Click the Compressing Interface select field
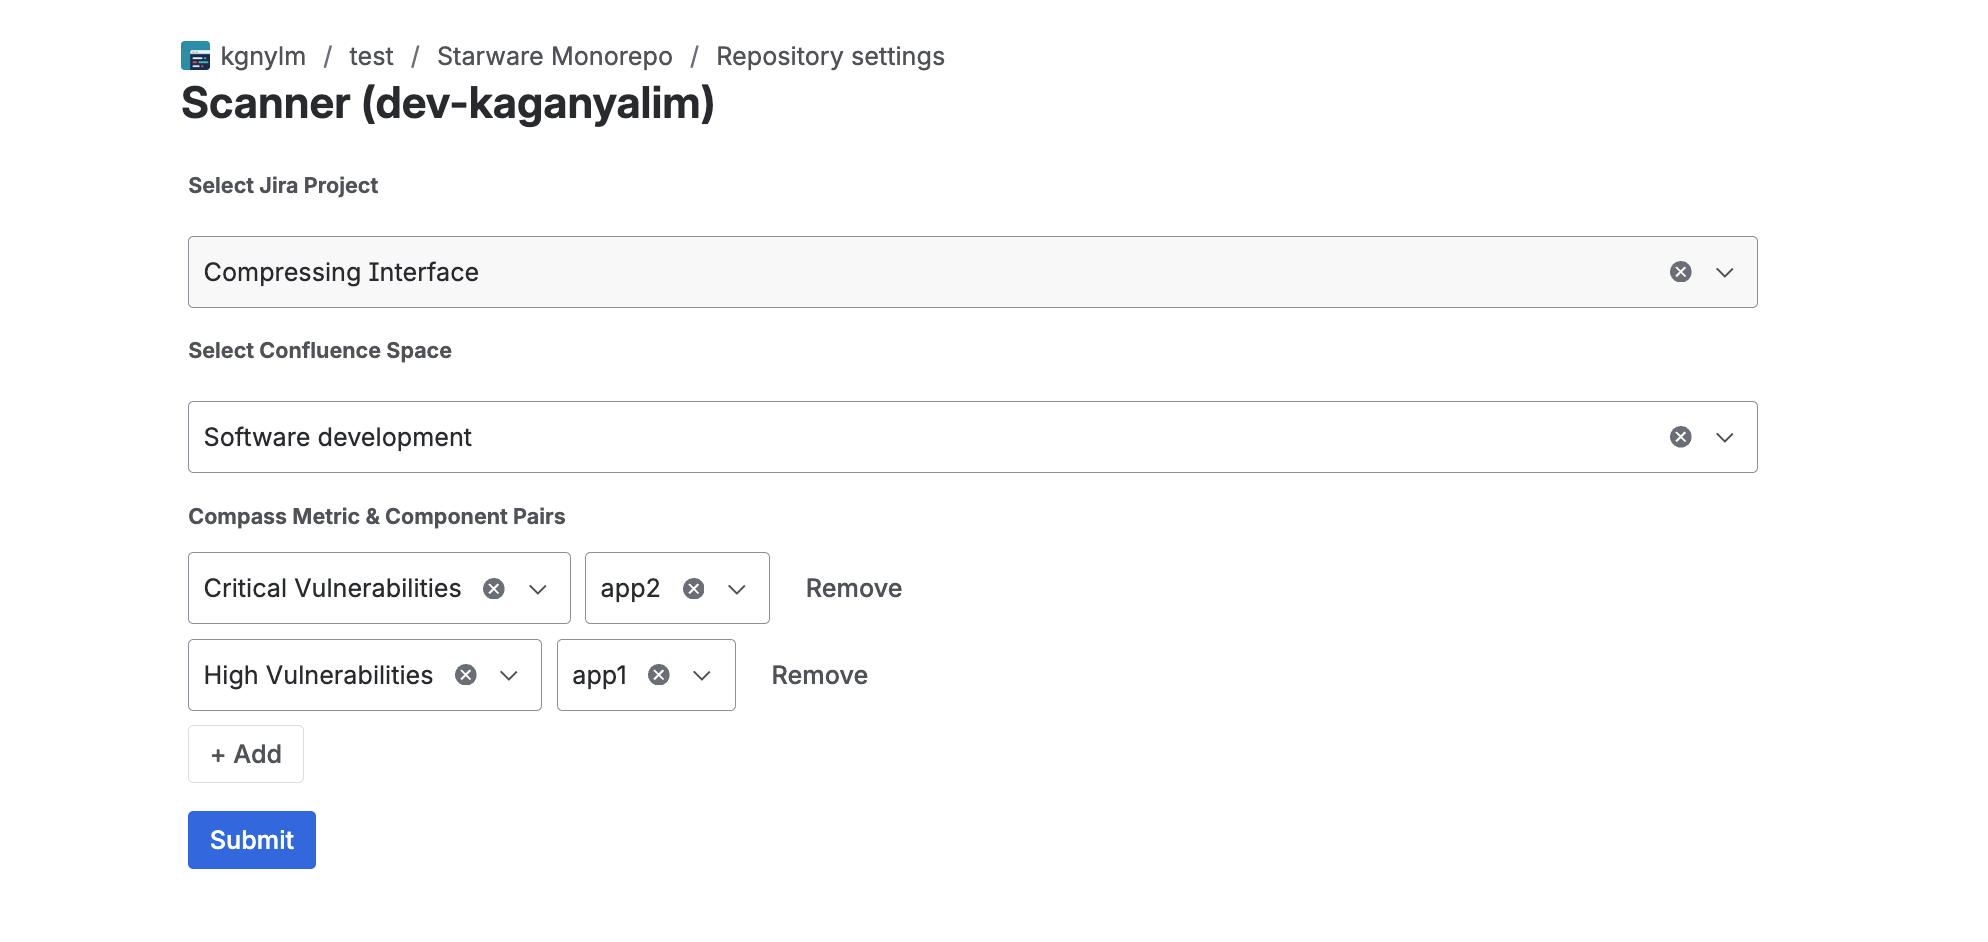Viewport: 1988px width, 942px height. 972,272
